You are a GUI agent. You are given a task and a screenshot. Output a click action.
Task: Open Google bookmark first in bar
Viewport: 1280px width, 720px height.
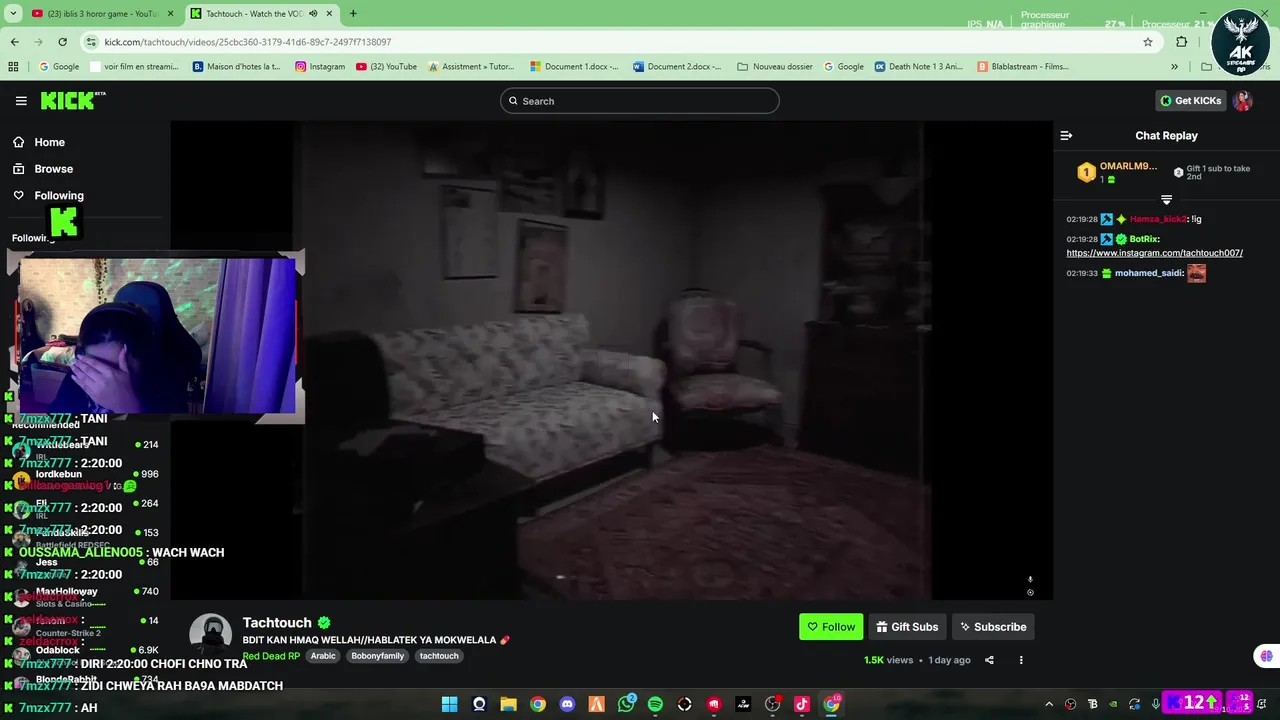[x=58, y=67]
